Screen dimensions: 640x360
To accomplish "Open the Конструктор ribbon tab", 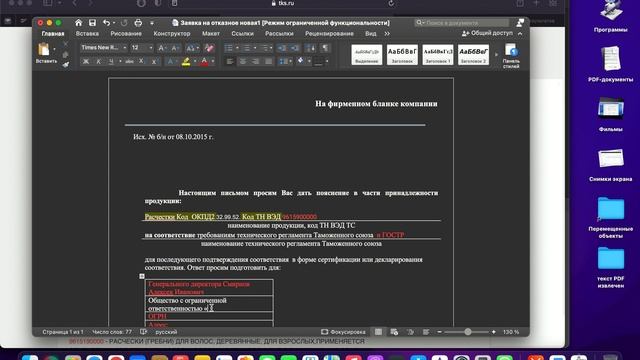I will point(171,33).
